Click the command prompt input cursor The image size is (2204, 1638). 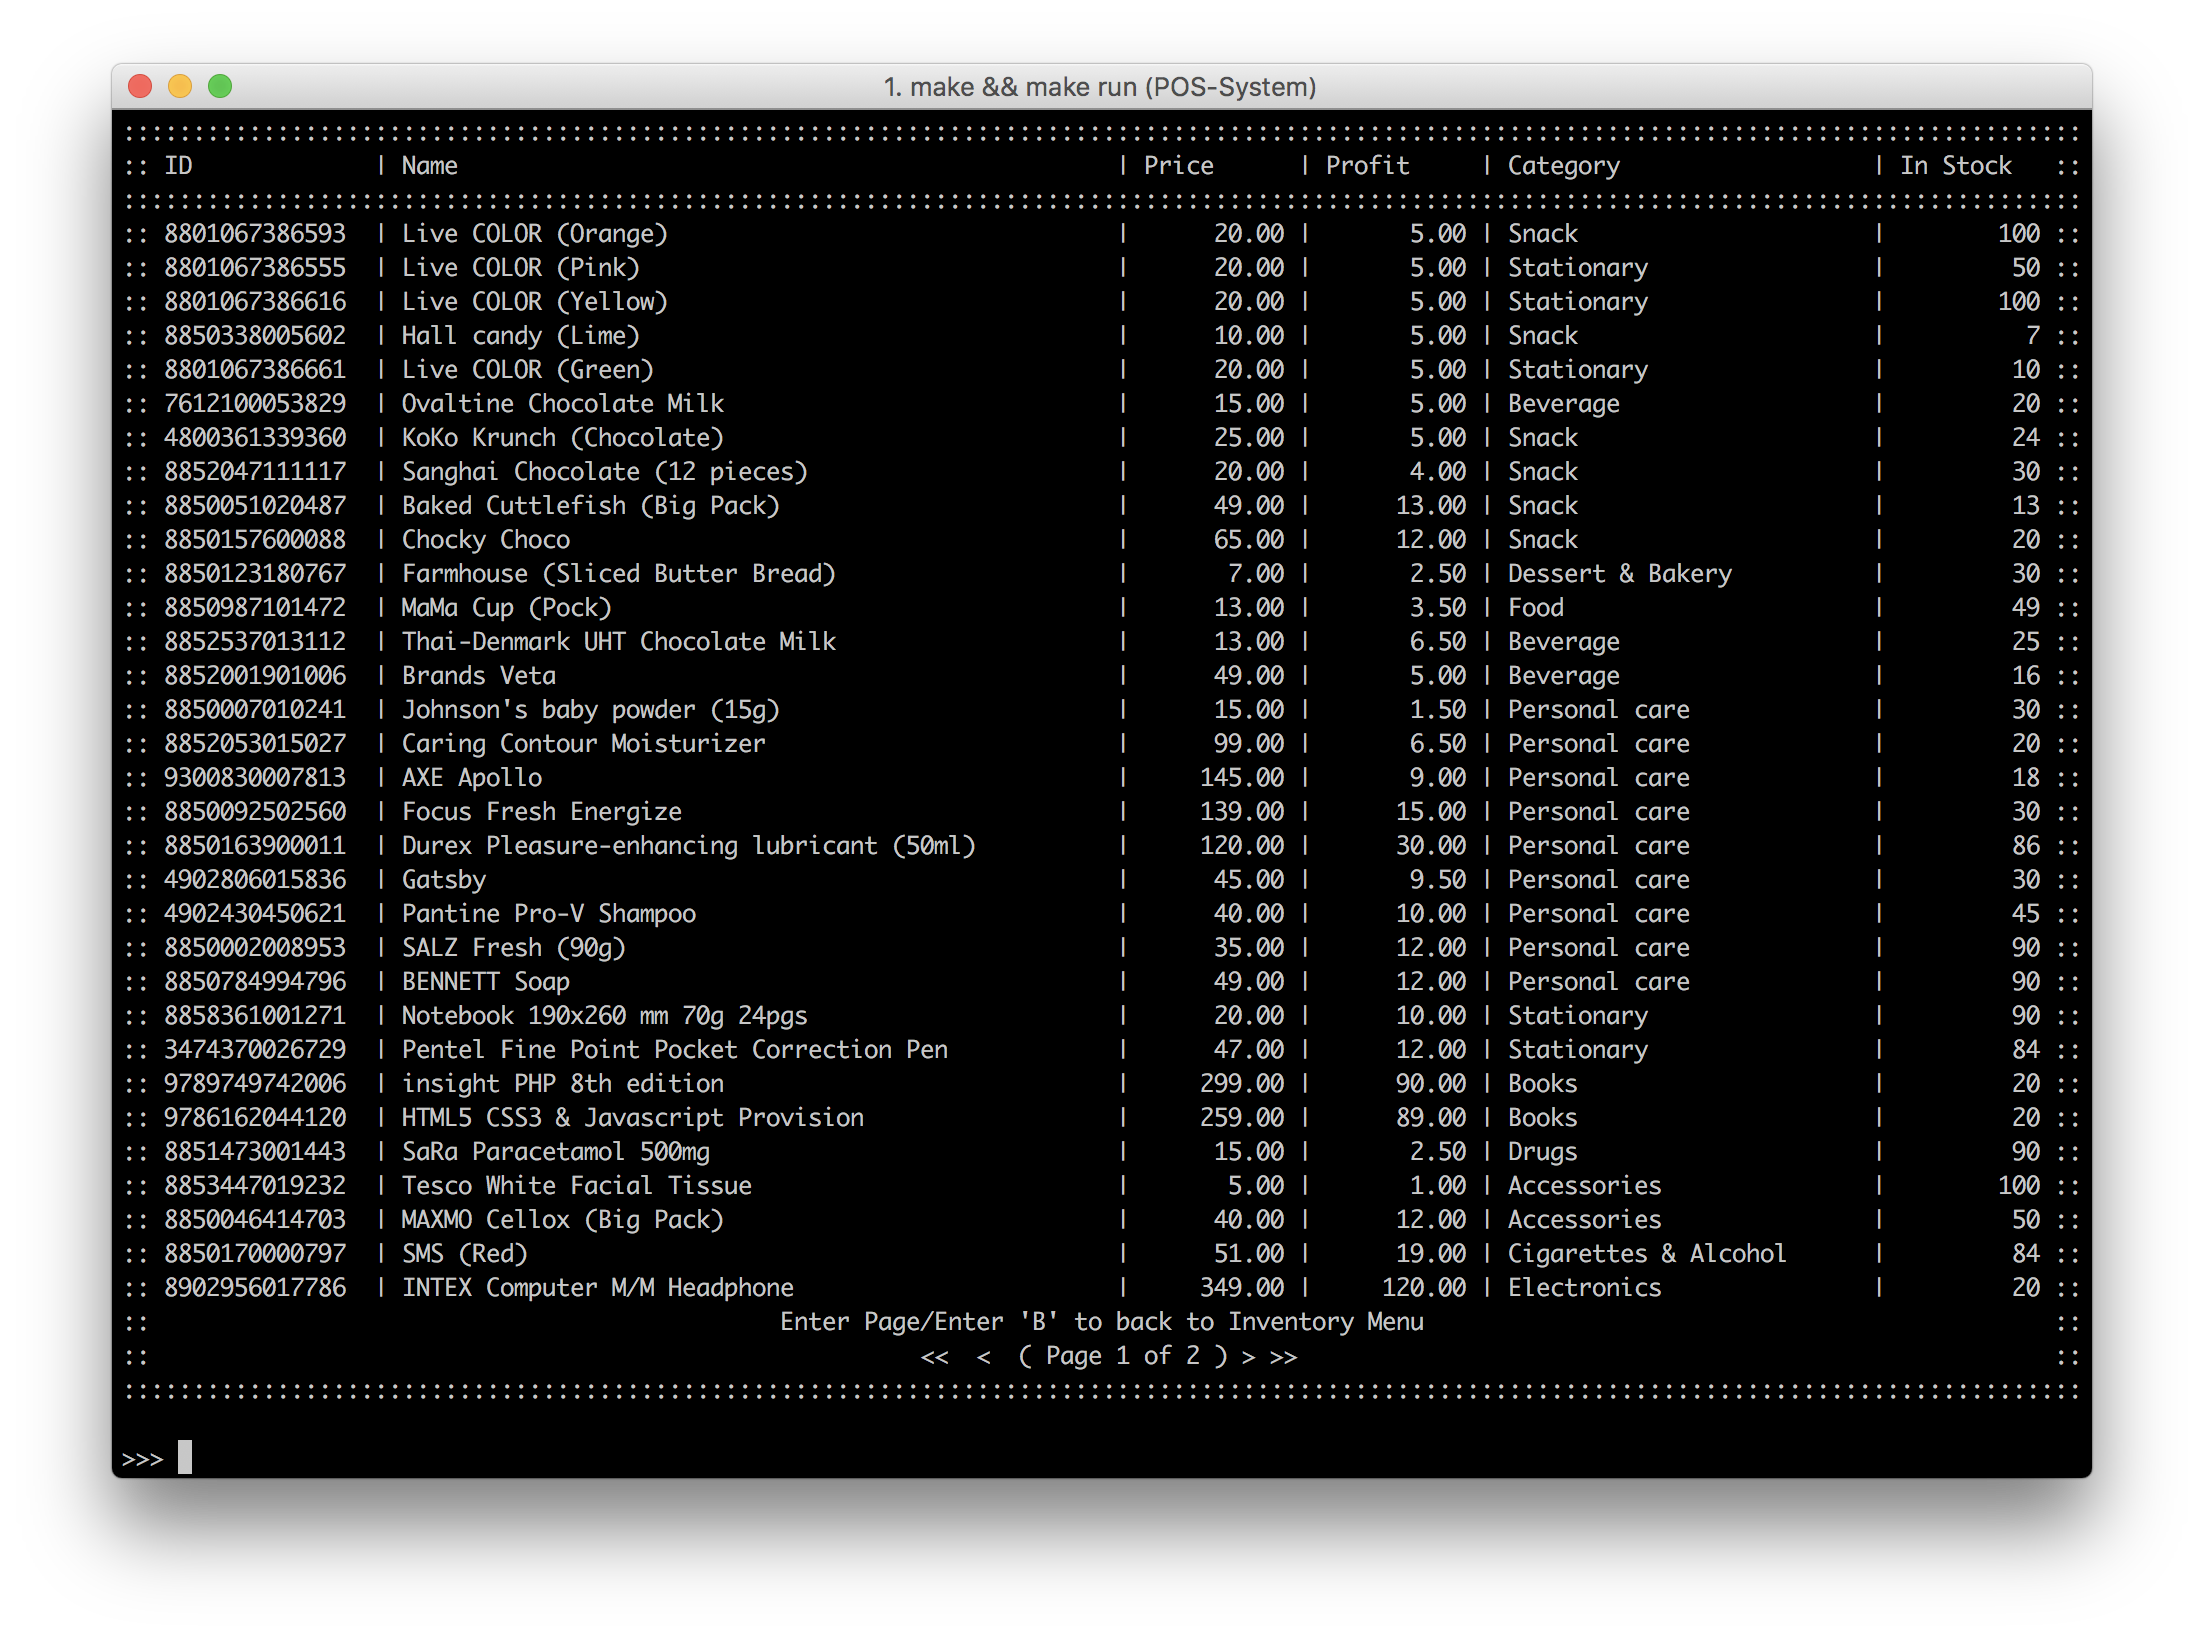185,1457
